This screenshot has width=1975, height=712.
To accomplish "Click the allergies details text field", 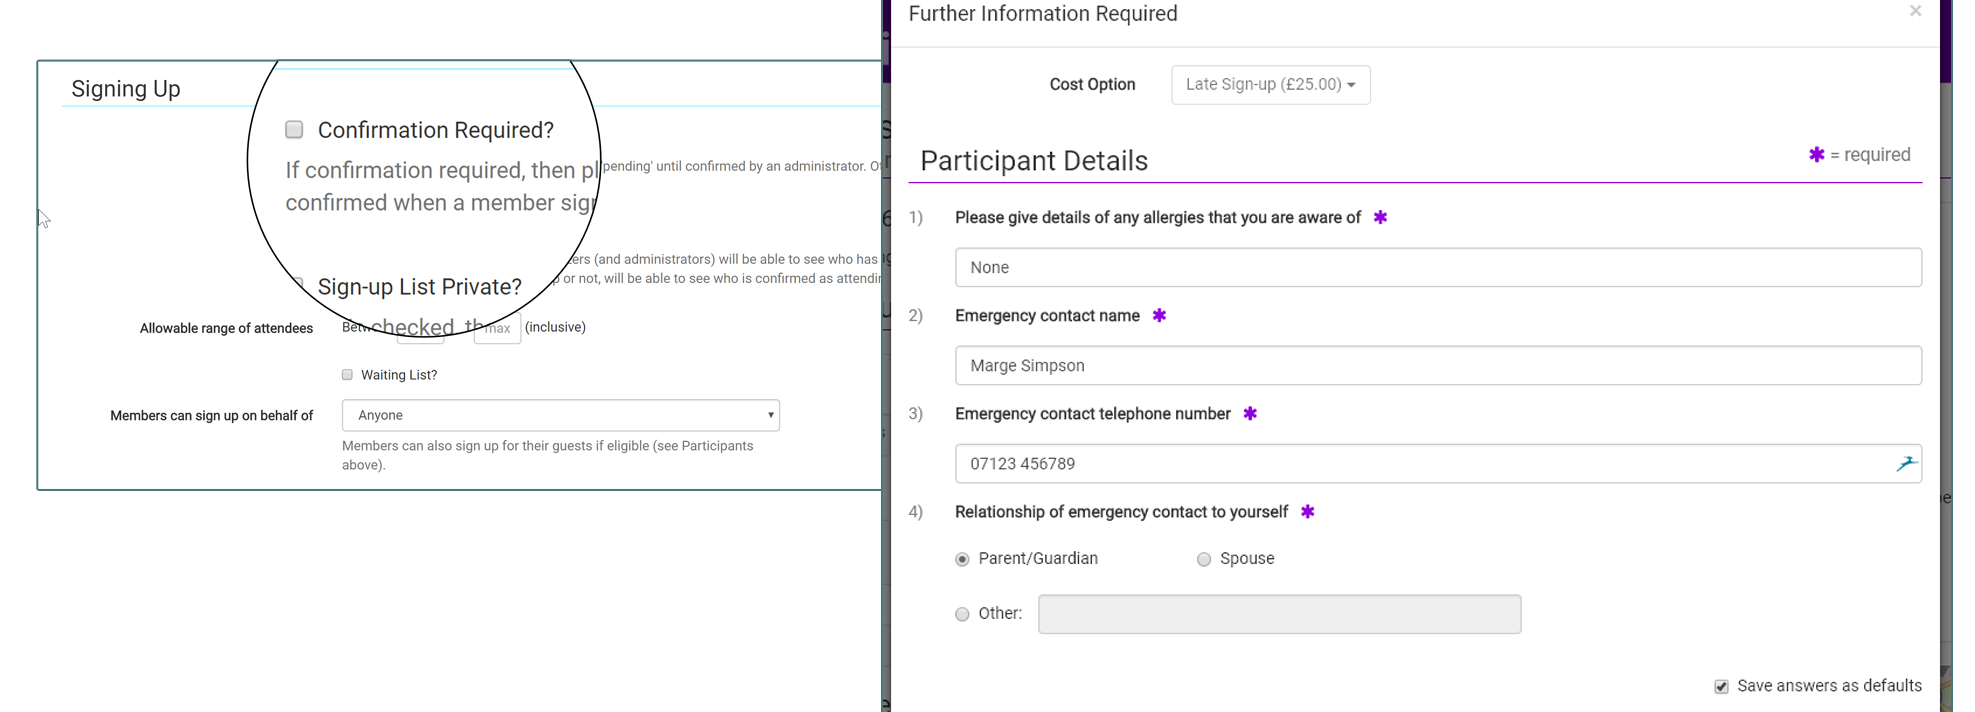I will (x=1437, y=268).
